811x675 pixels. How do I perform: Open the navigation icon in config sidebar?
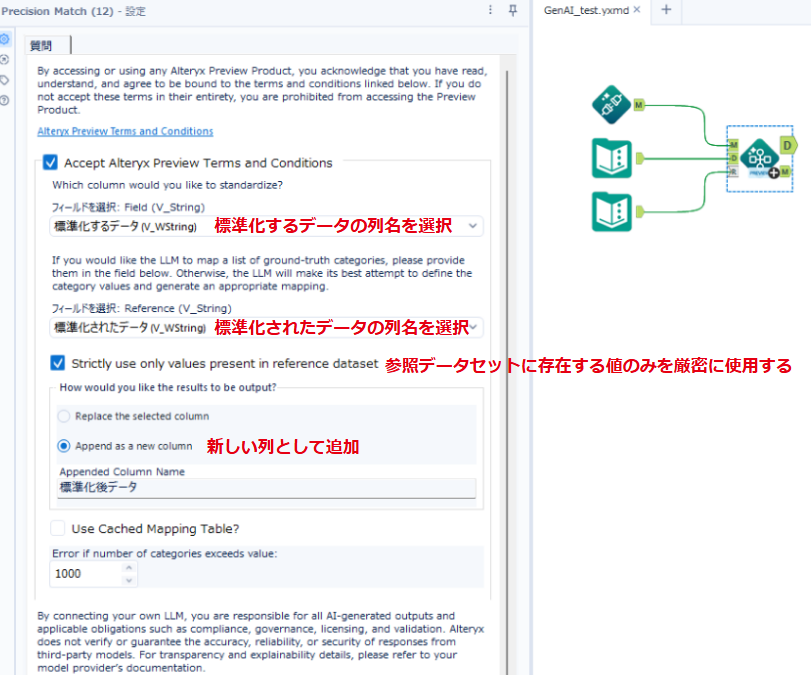point(5,59)
